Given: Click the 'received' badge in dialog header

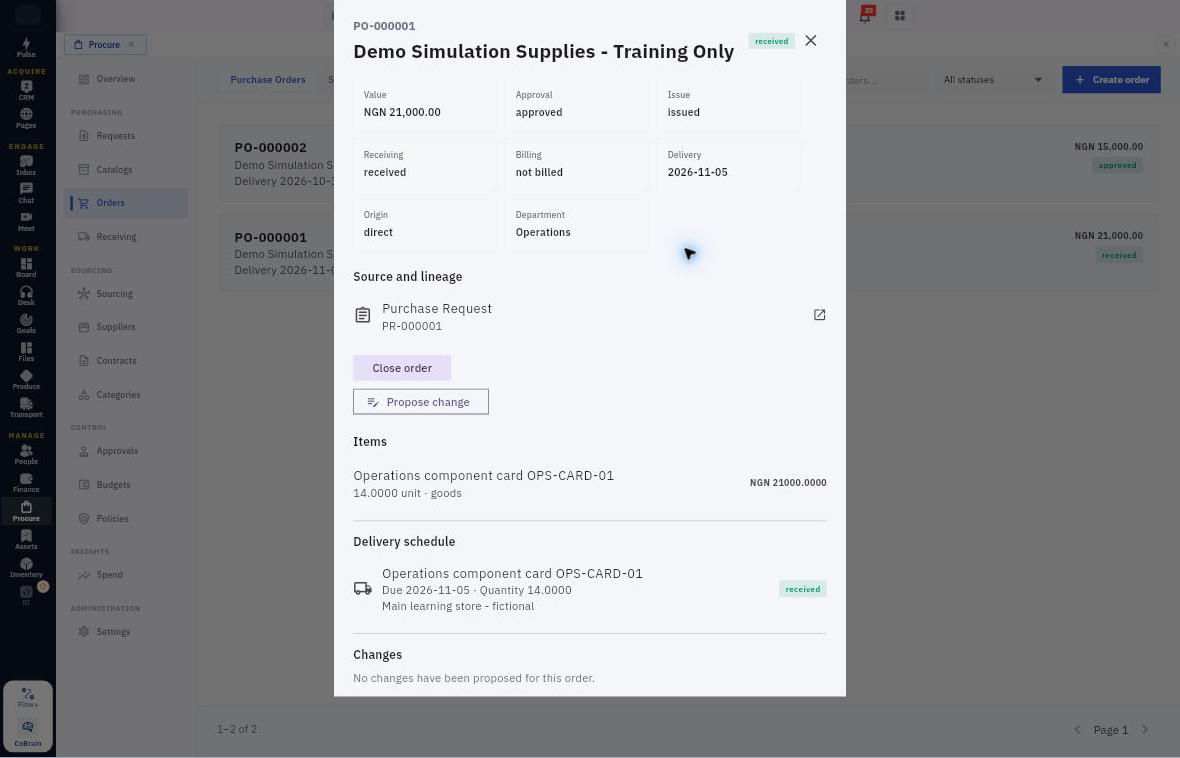Looking at the screenshot, I should pos(771,41).
